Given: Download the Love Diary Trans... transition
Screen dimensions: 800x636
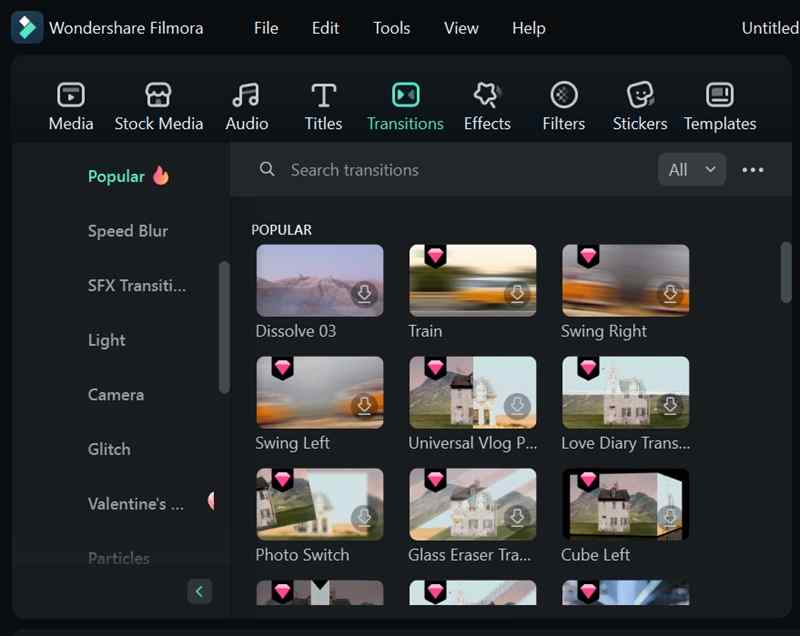Looking at the screenshot, I should click(670, 406).
